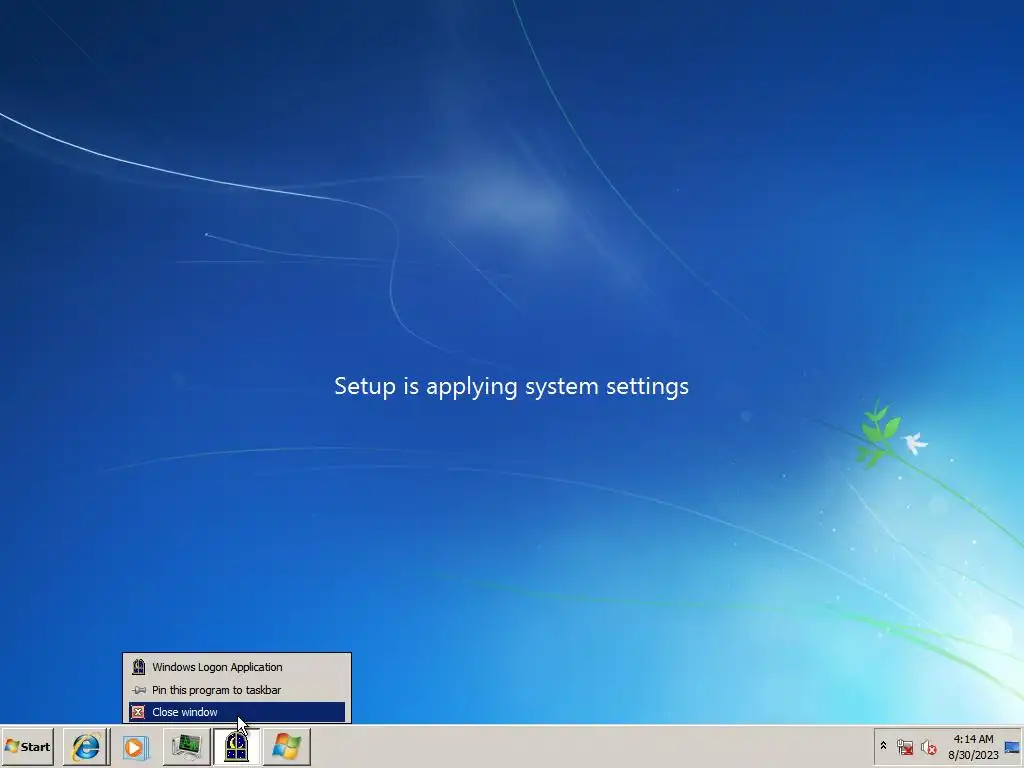Choose Windows Logon Application in jump list
The image size is (1024, 768).
(236, 667)
